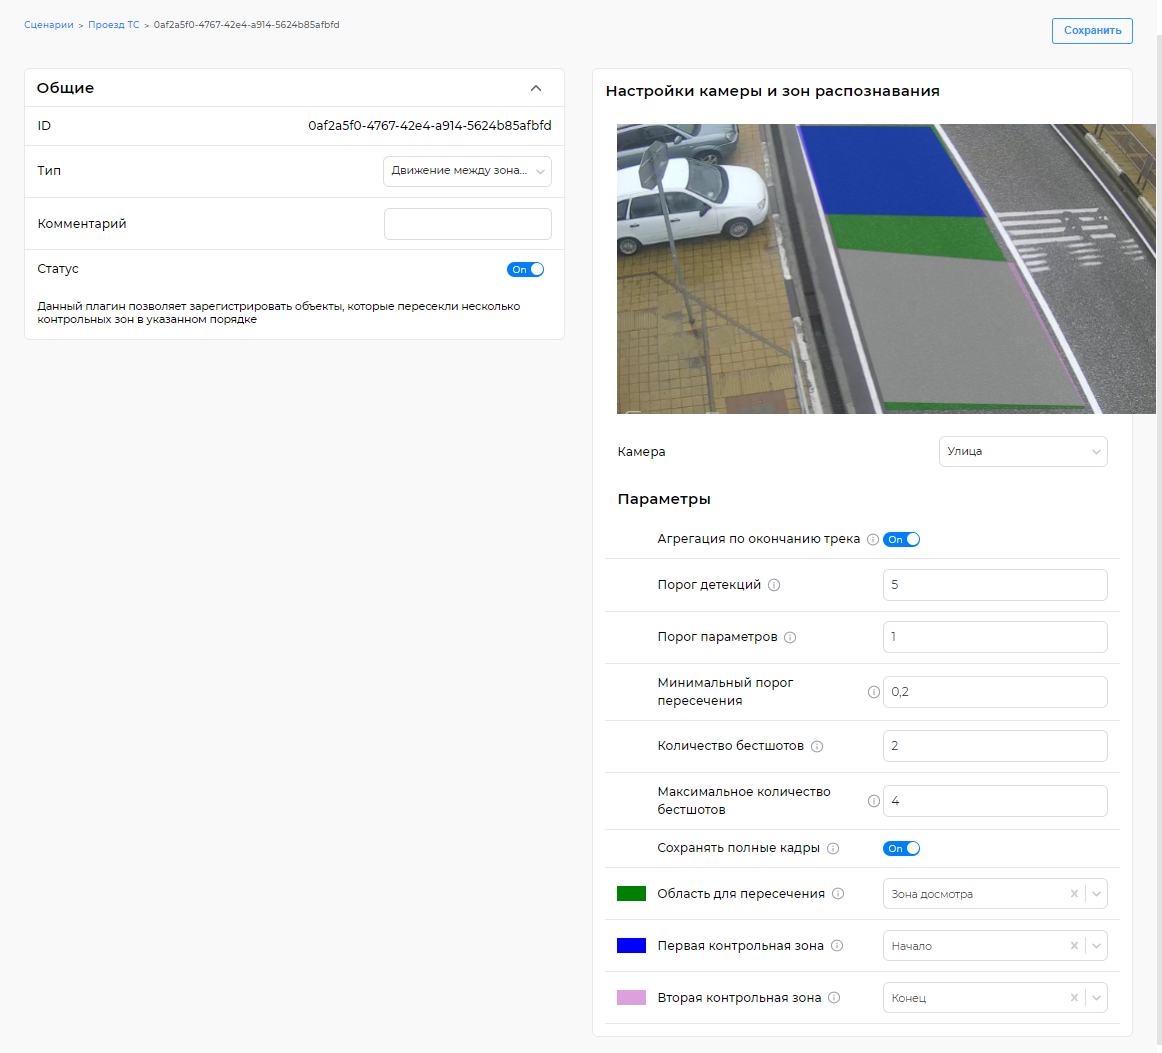This screenshot has width=1162, height=1053.
Task: Click info icon beside Порог параметров
Action: tap(790, 637)
